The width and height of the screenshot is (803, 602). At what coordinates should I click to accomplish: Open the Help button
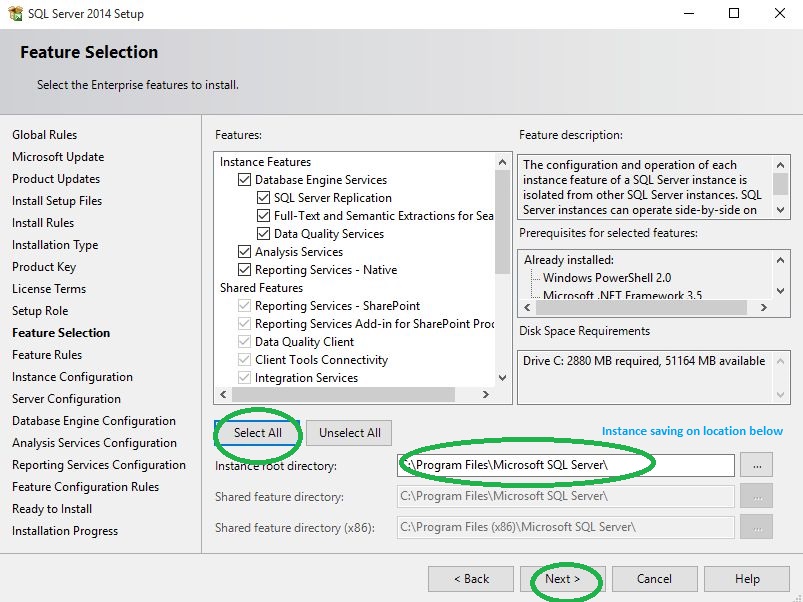tap(747, 578)
